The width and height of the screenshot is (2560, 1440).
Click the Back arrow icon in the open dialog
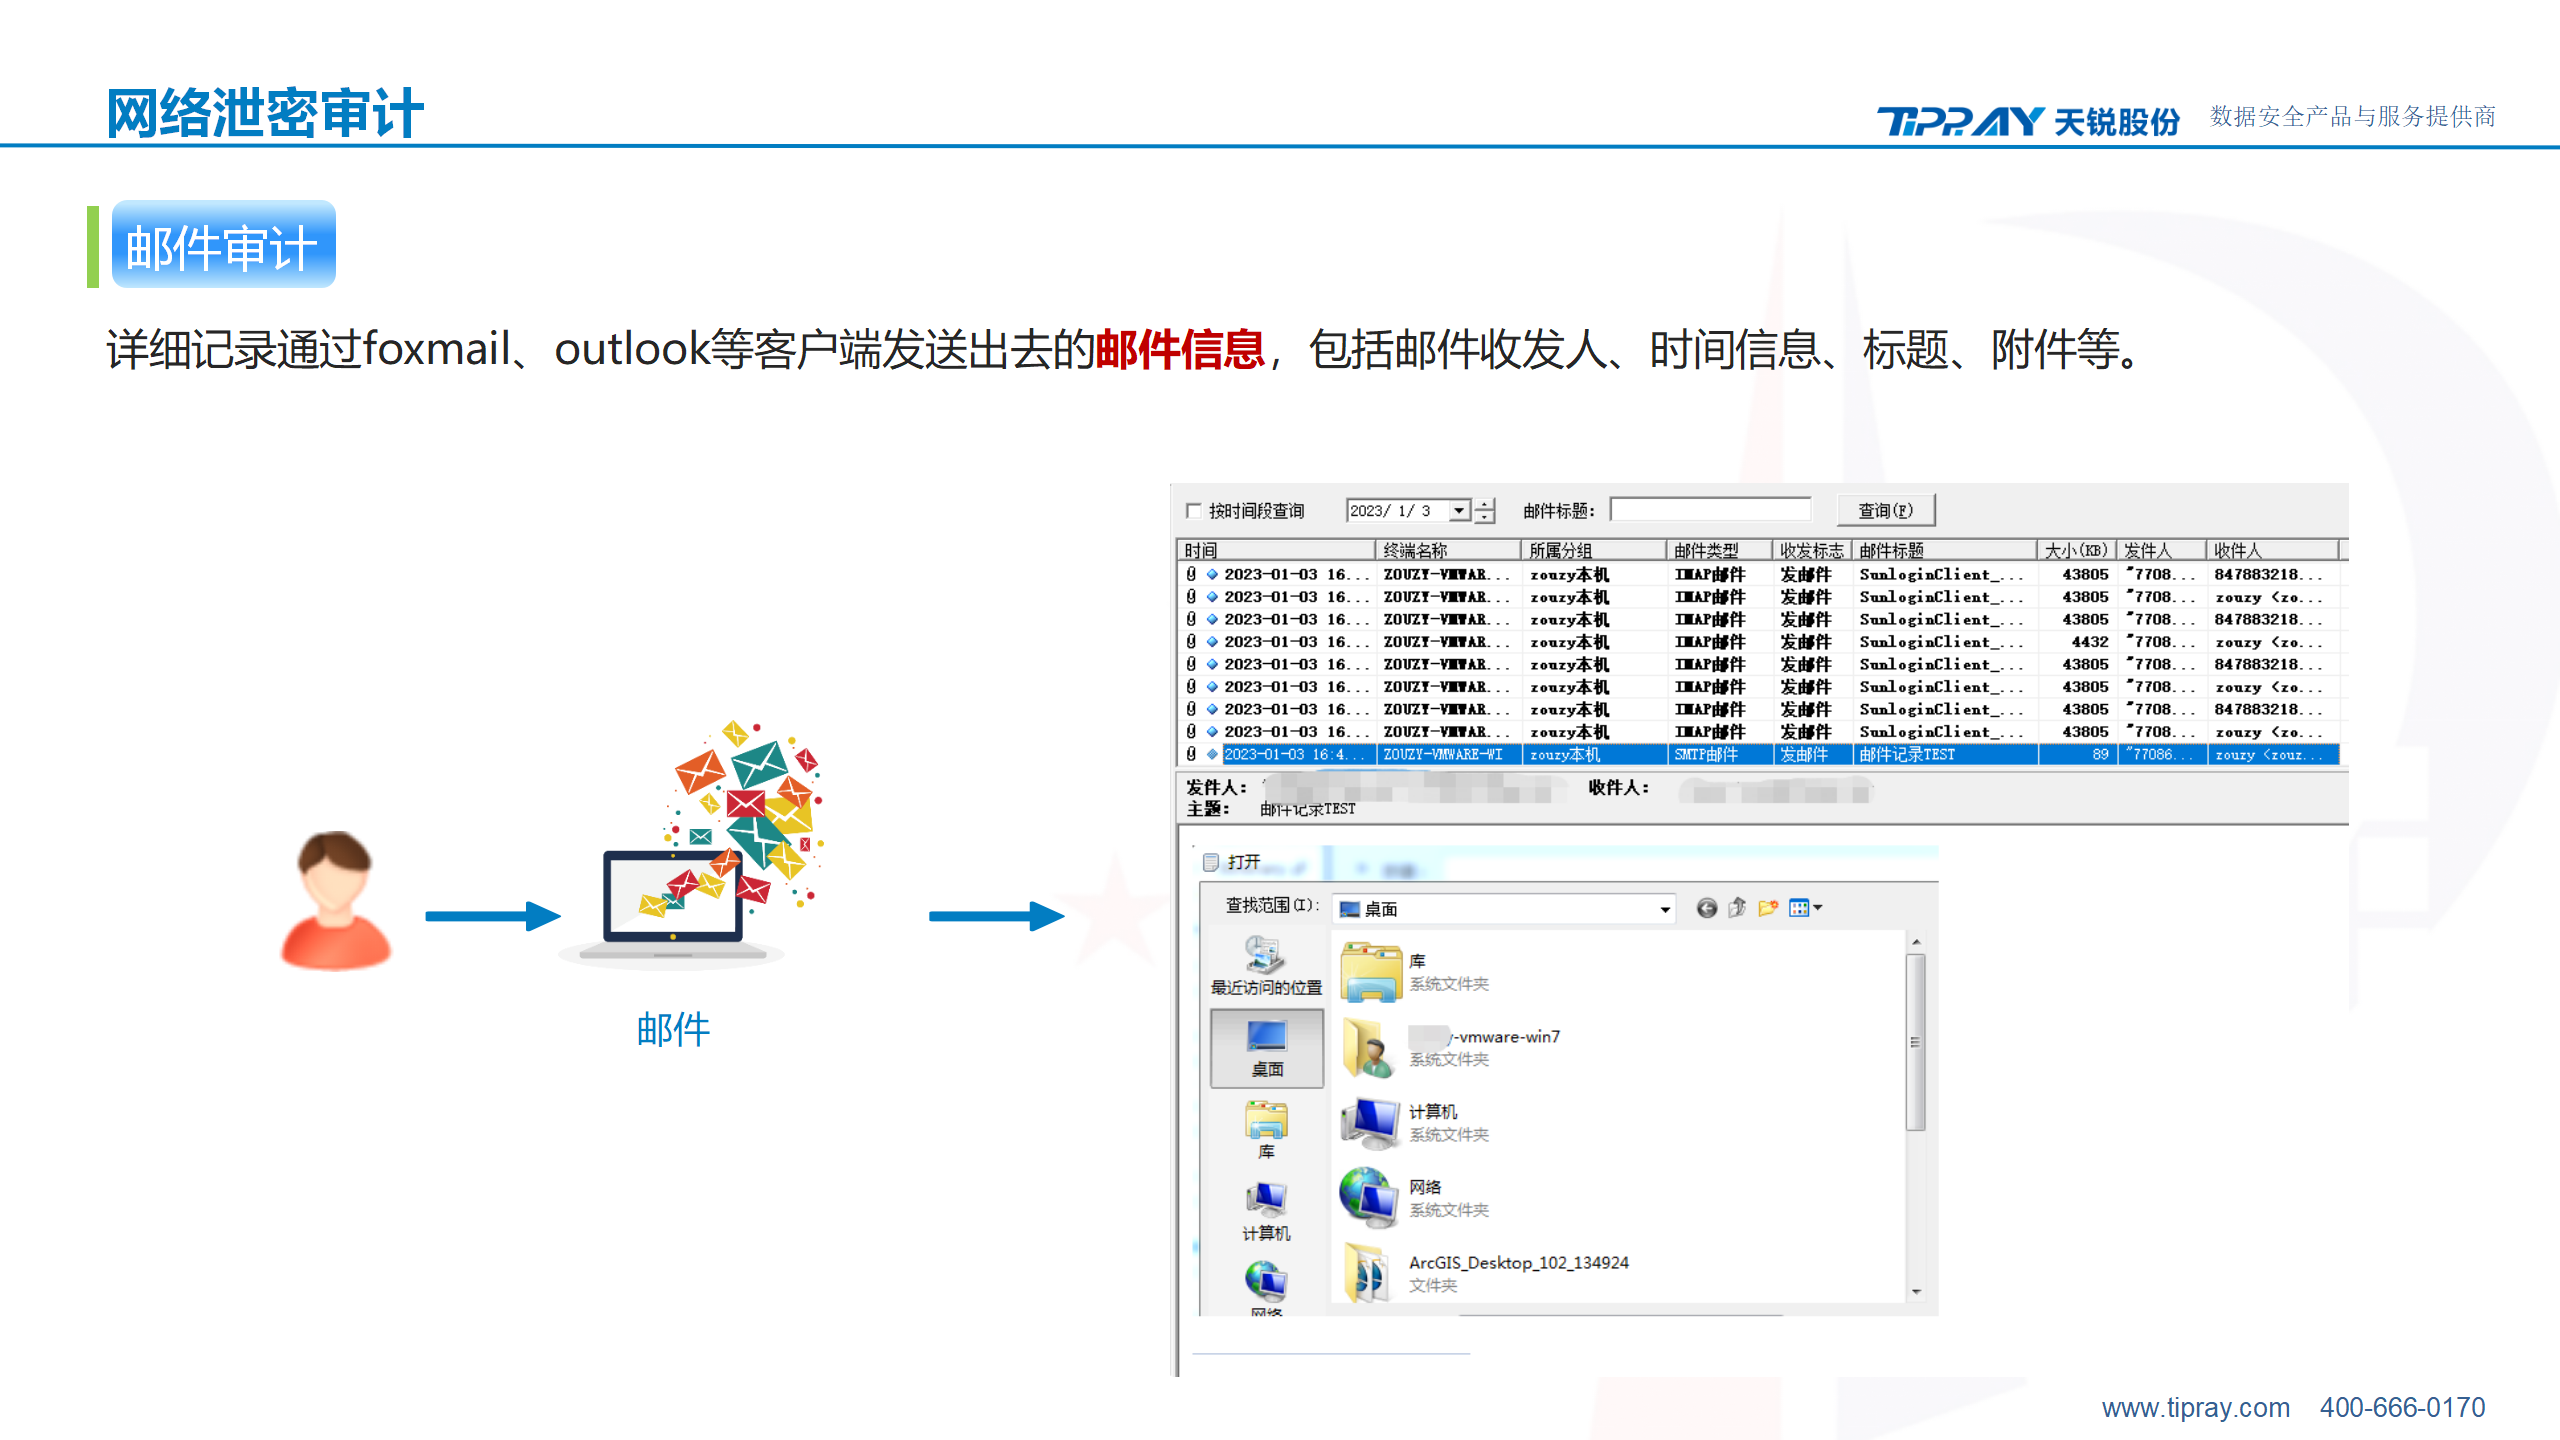pos(1706,908)
